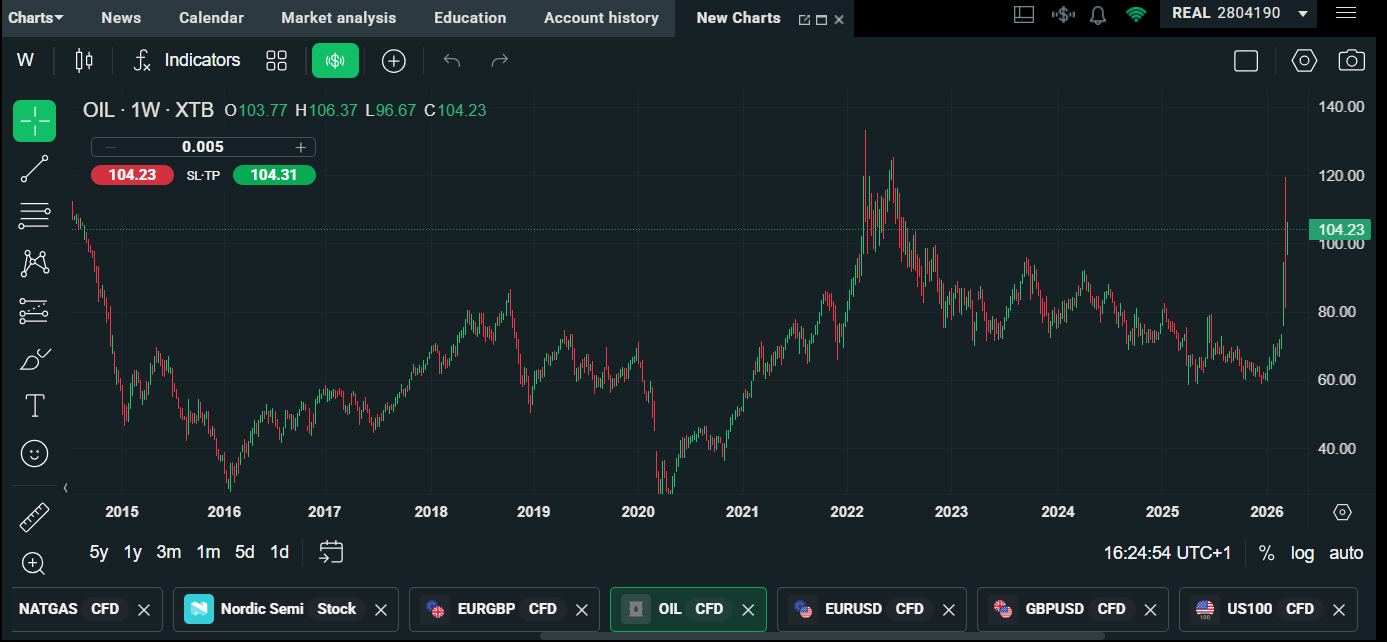The height and width of the screenshot is (642, 1387).
Task: Open the emoji sticker tool
Action: point(34,454)
